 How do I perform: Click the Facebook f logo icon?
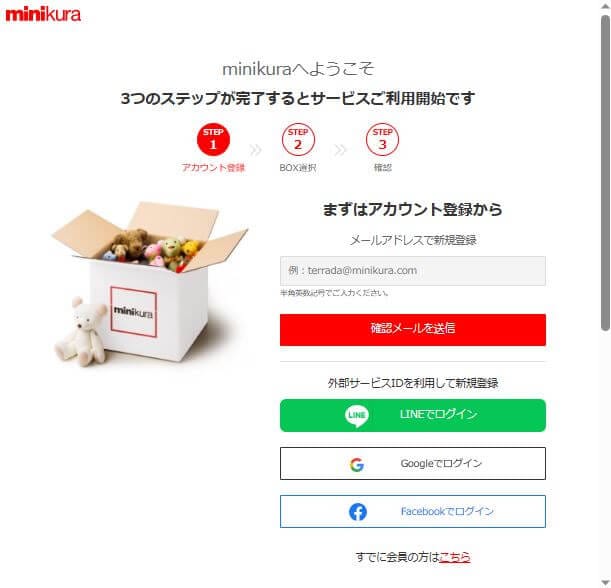[x=358, y=512]
